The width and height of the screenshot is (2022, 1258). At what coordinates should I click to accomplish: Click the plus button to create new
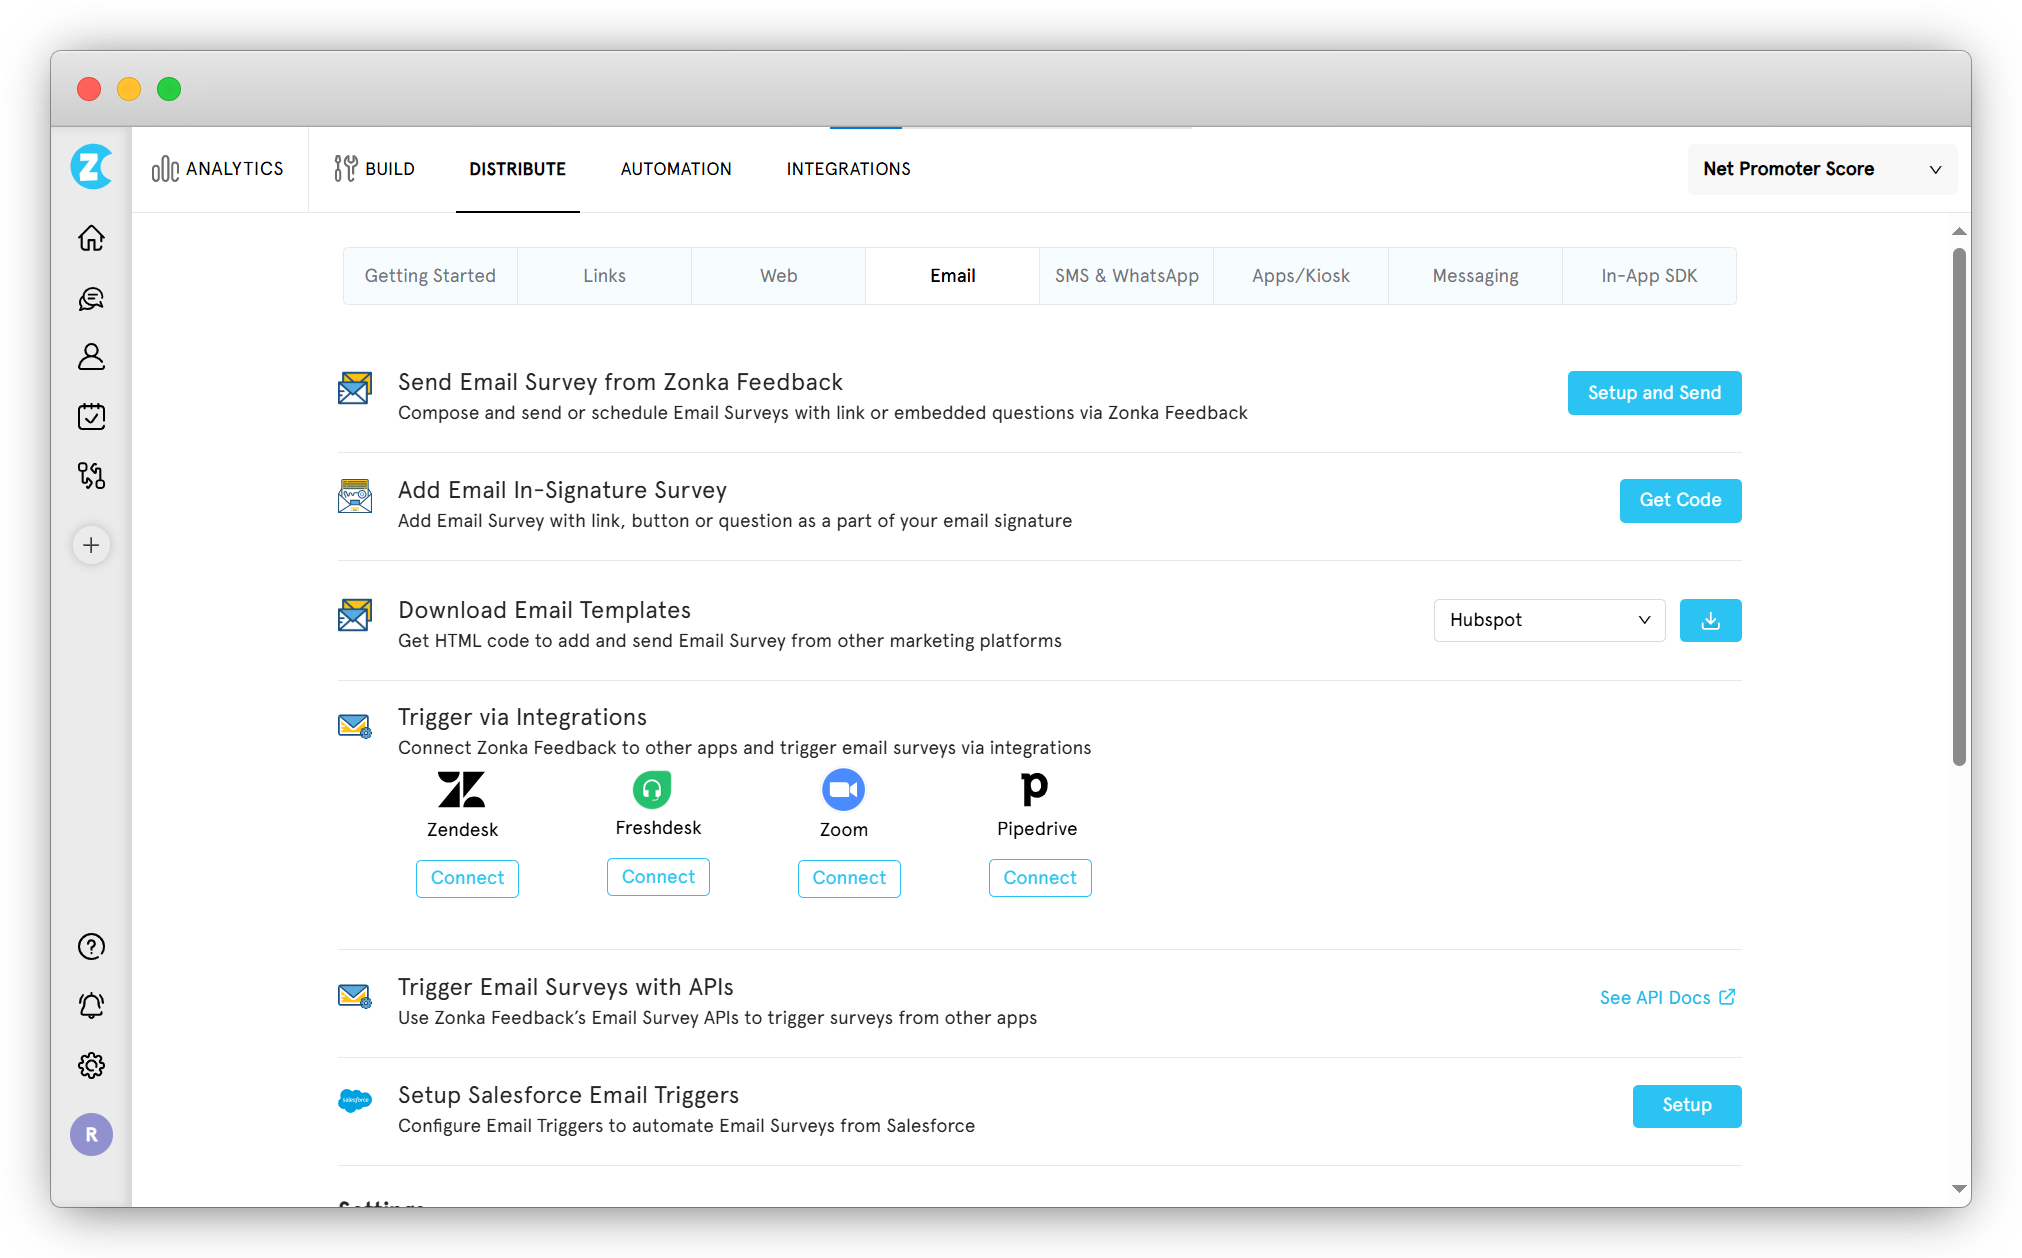point(91,545)
